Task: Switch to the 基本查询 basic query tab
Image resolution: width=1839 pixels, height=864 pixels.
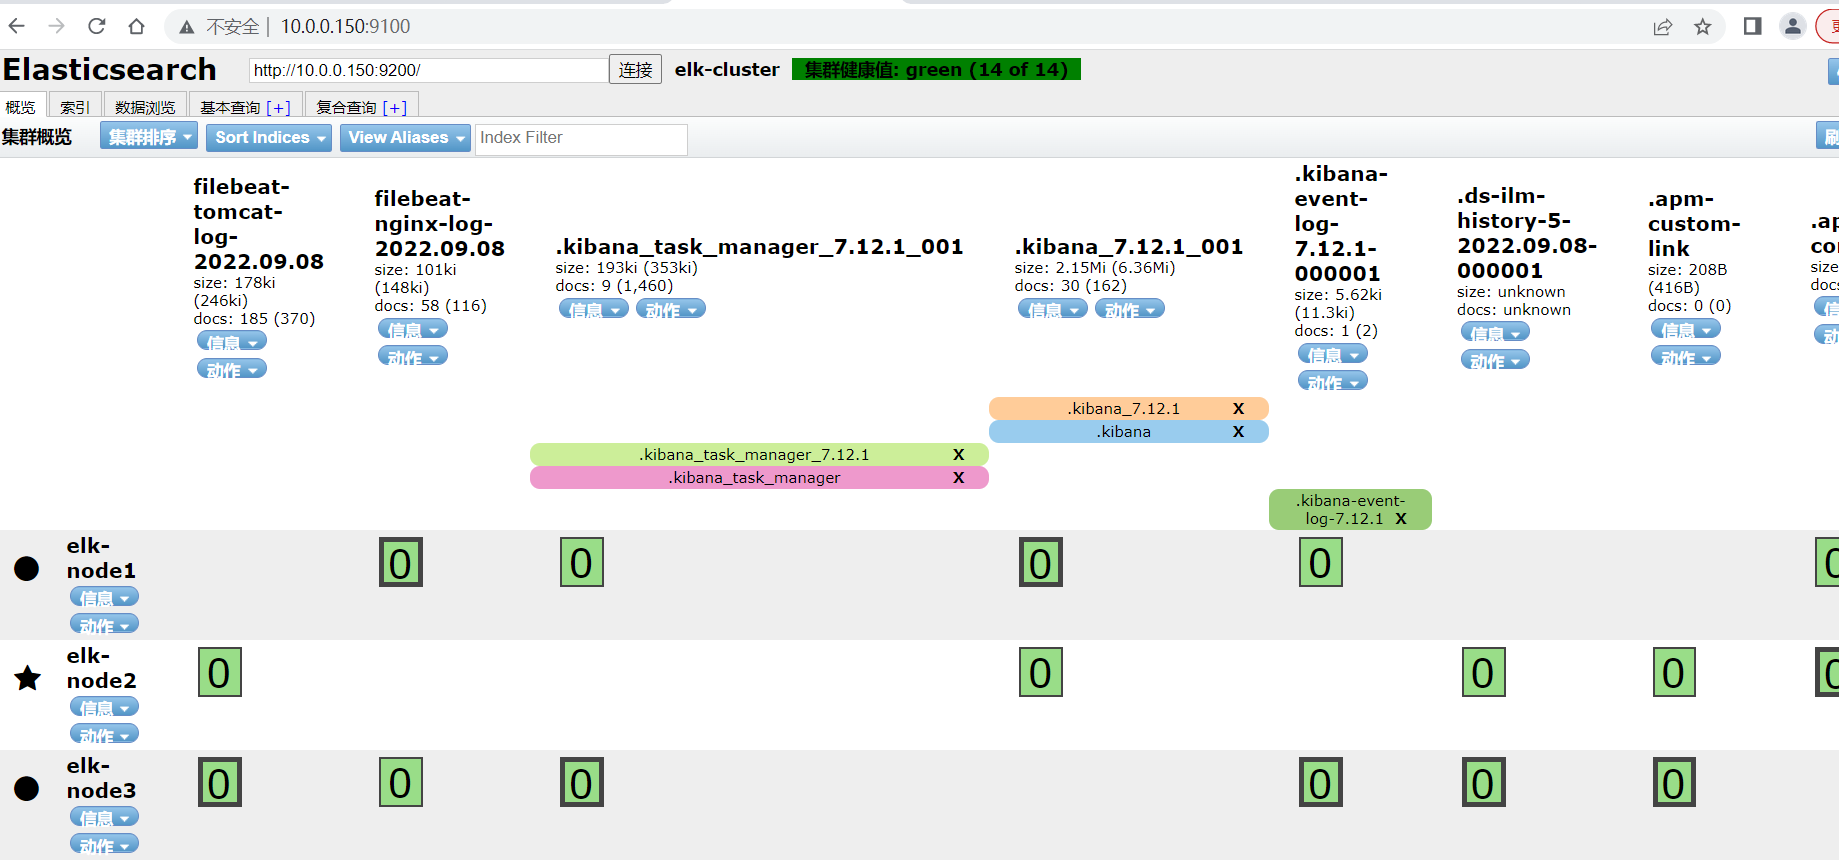Action: [245, 107]
